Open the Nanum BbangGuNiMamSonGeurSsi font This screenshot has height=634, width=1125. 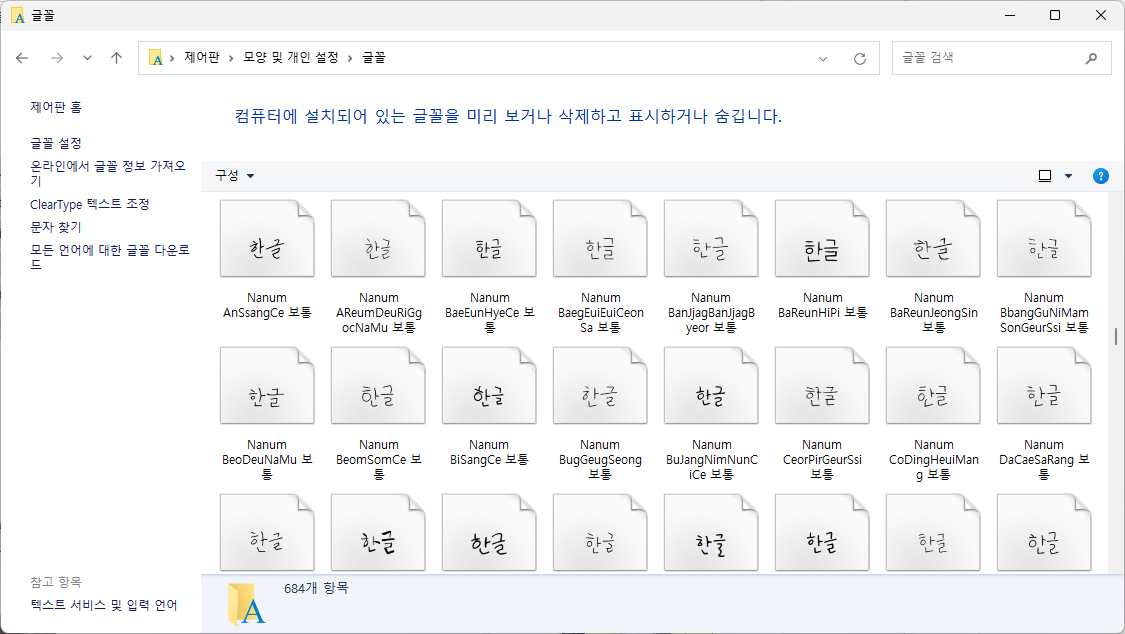point(1044,238)
